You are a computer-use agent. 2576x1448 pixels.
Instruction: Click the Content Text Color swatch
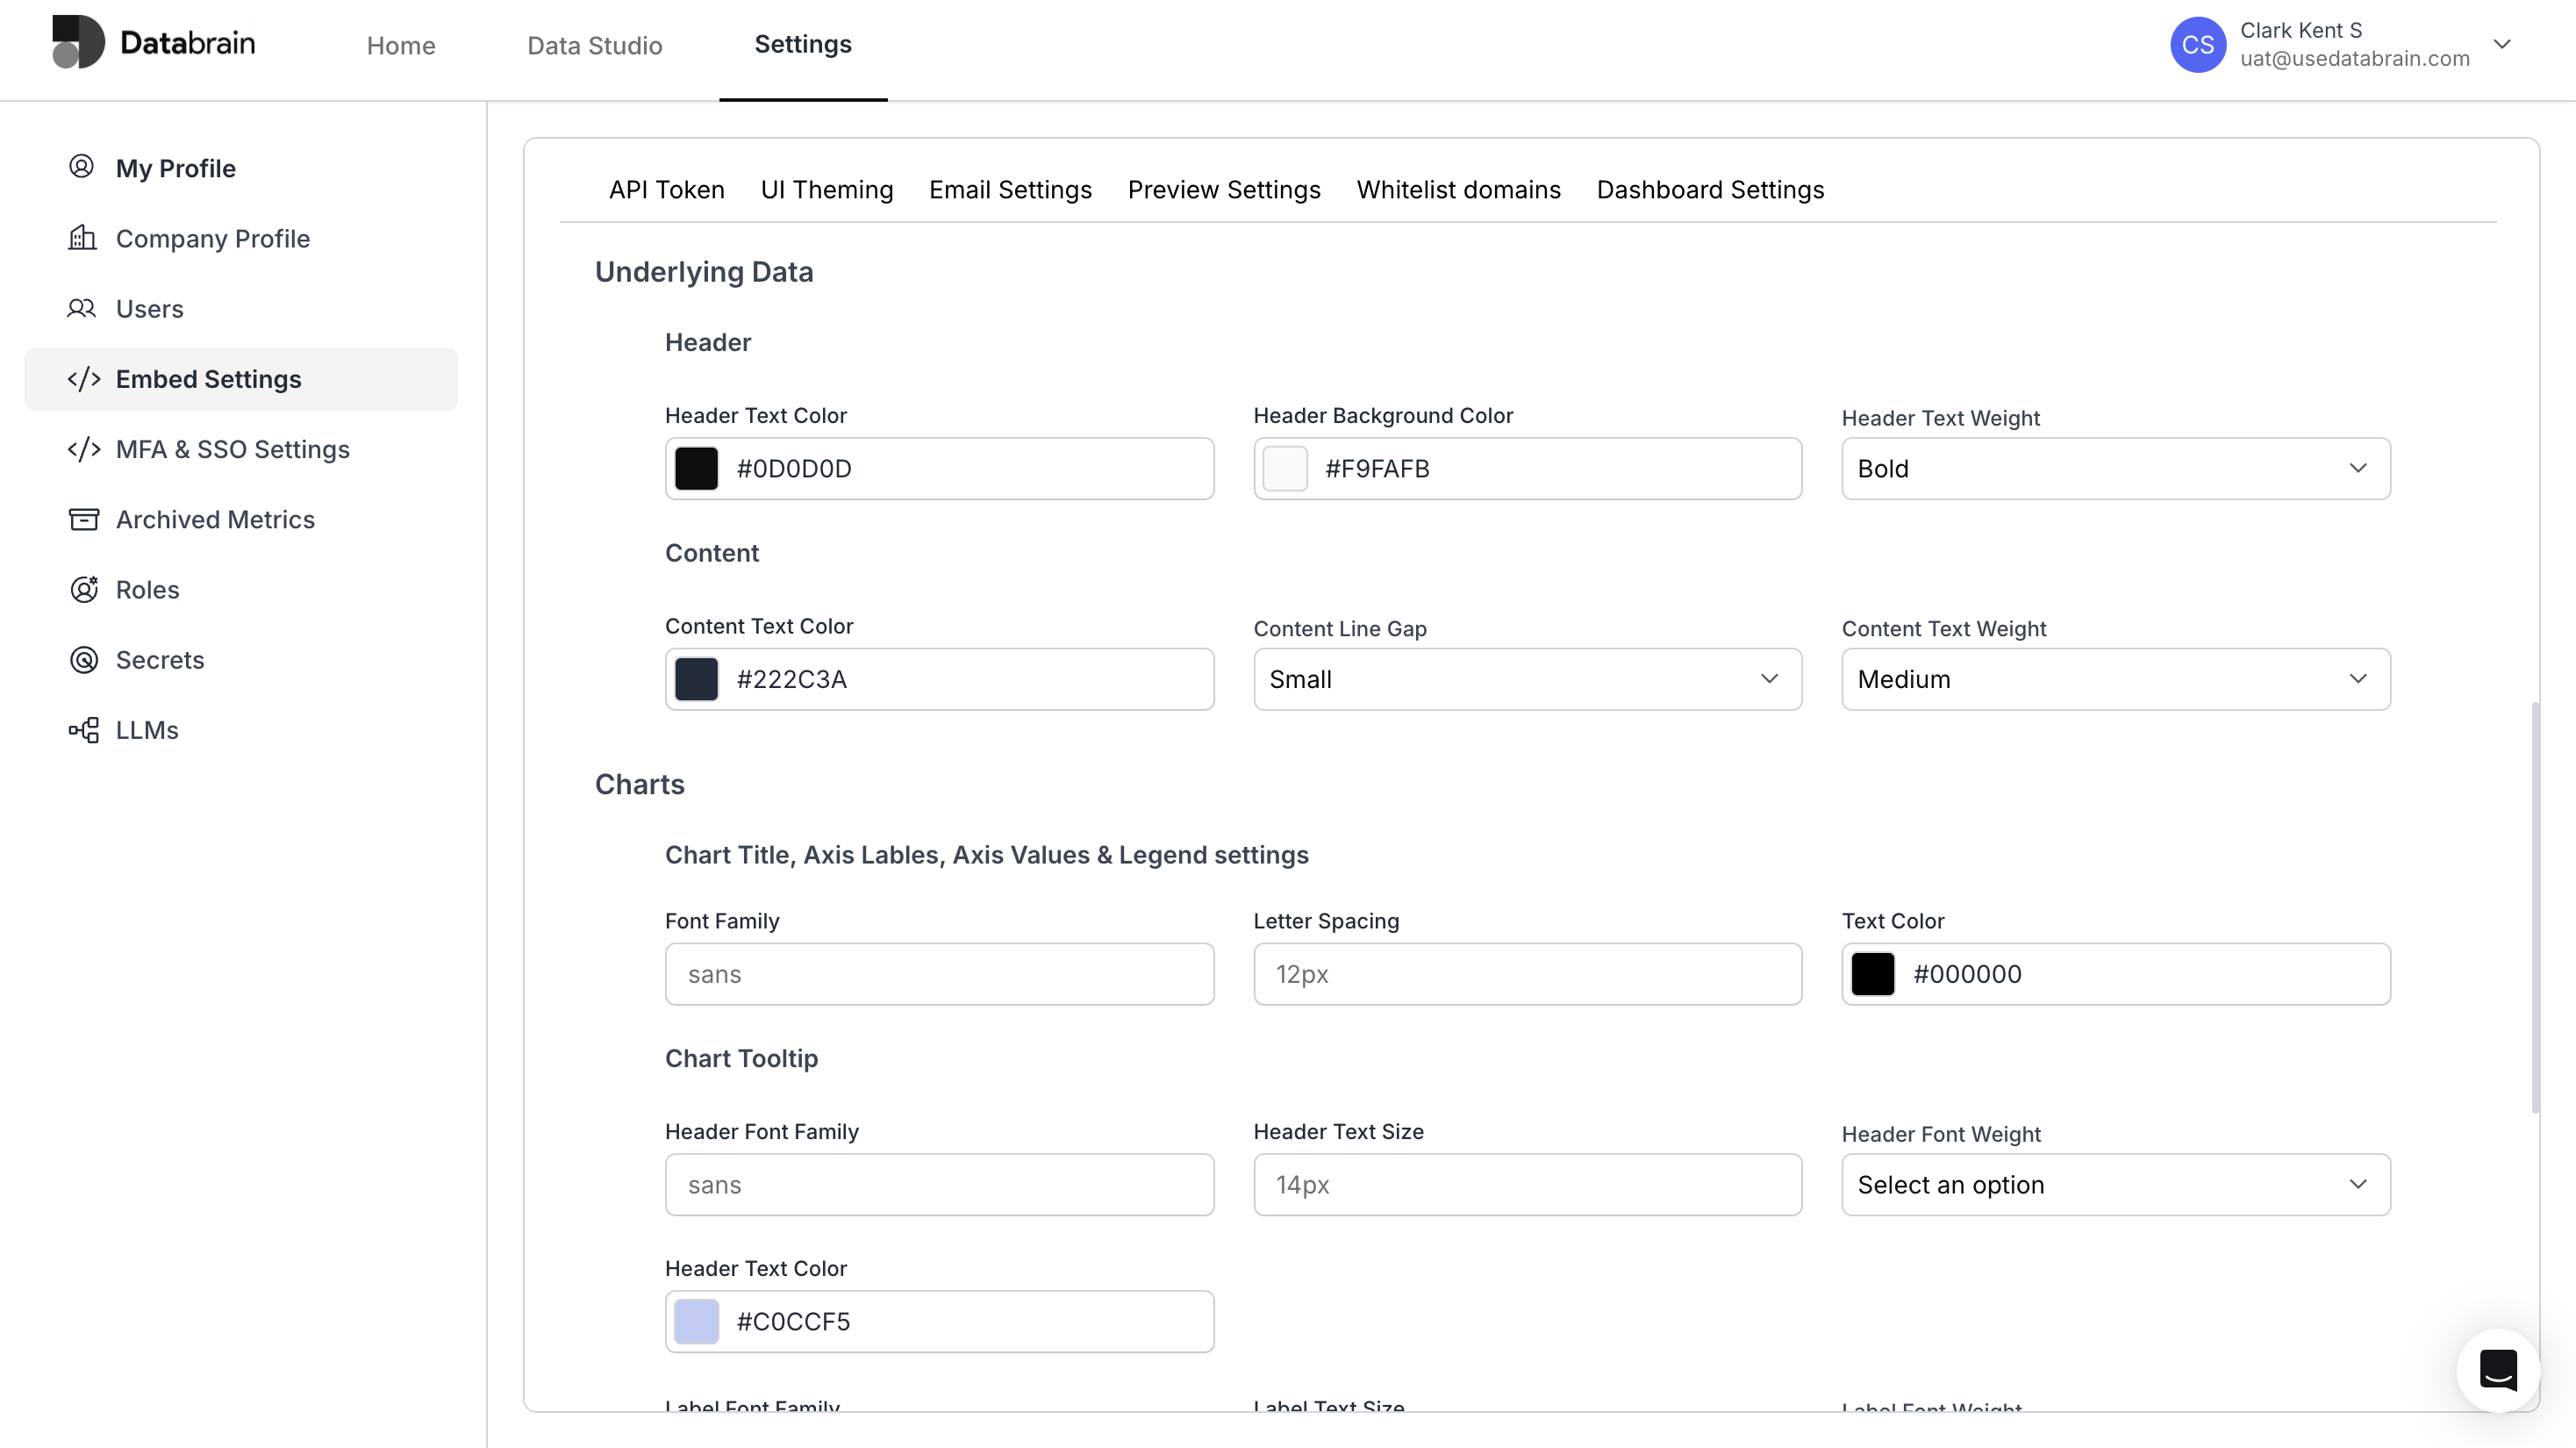696,679
